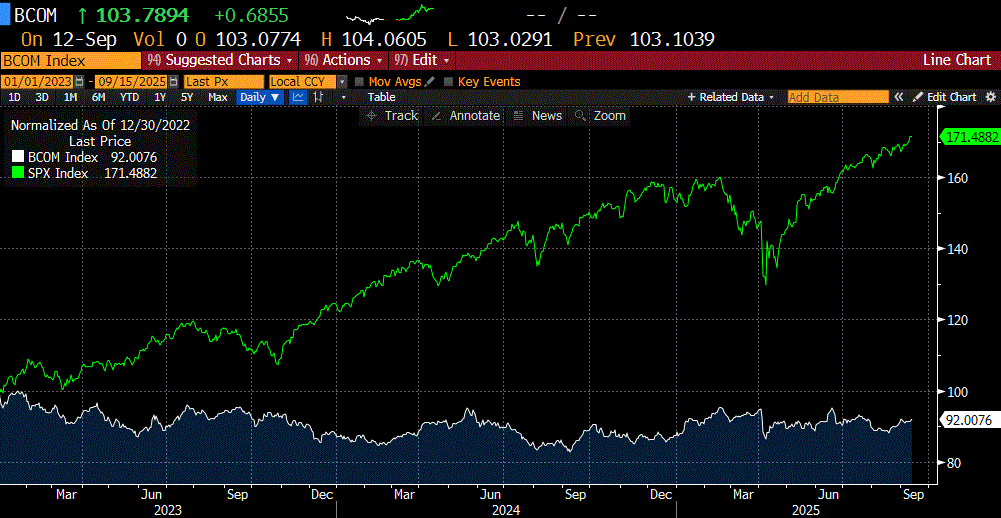
Task: Click Normalized As Of 12/30/2022 legend text
Action: click(100, 125)
